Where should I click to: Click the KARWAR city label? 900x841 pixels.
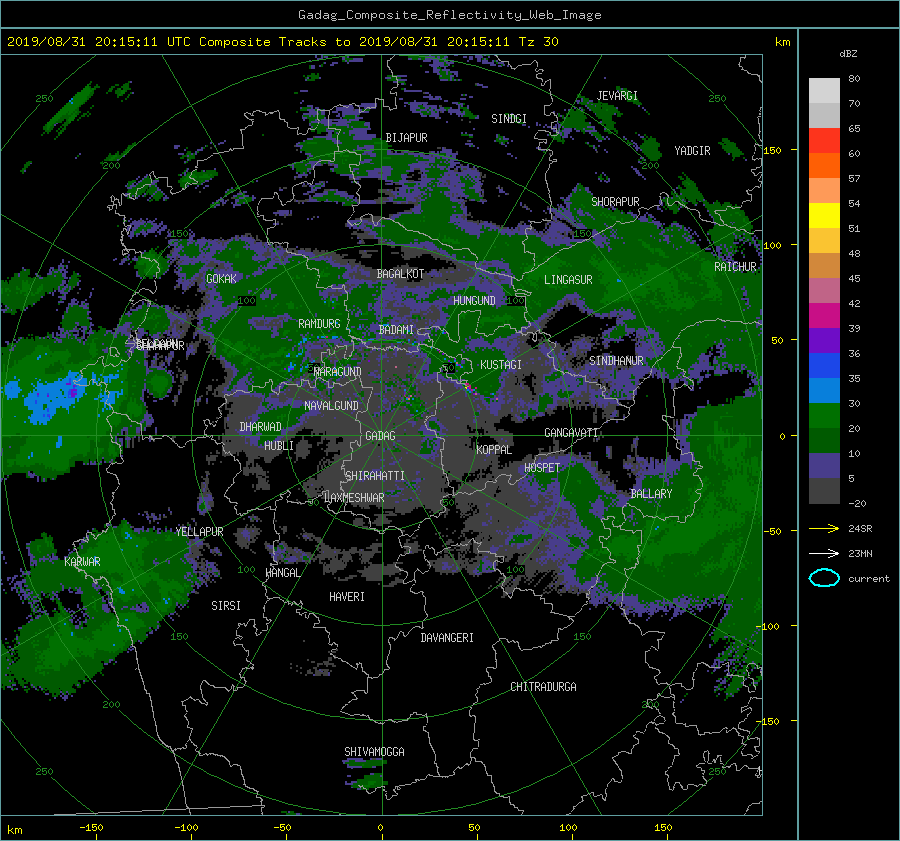[x=82, y=561]
